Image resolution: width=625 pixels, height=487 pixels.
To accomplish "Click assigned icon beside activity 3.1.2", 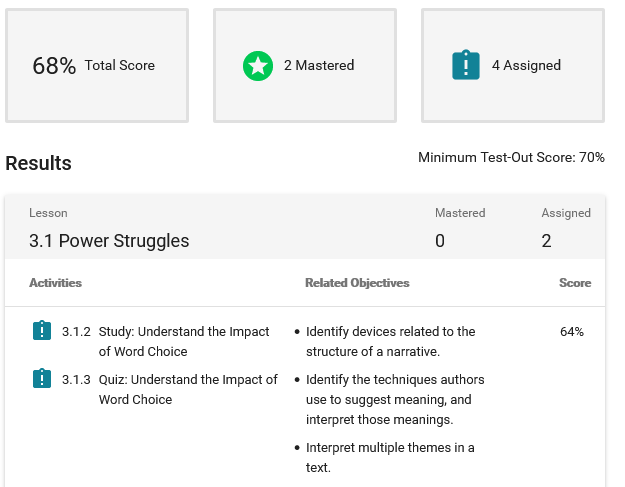I will (42, 330).
